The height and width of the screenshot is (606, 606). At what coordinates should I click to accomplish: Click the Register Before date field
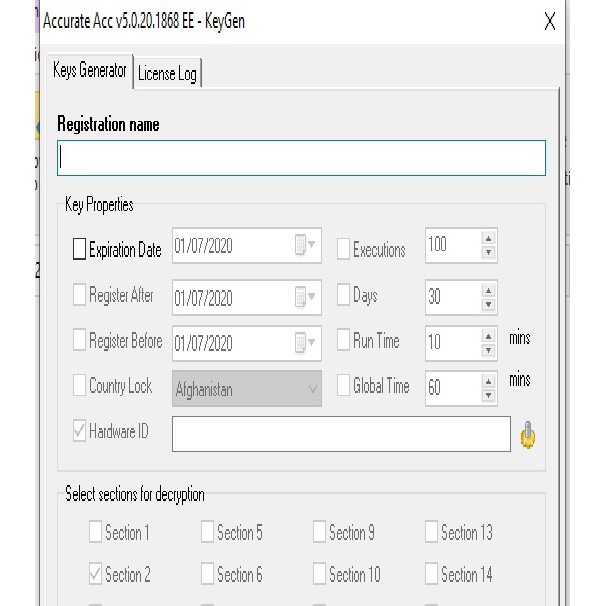tap(247, 343)
